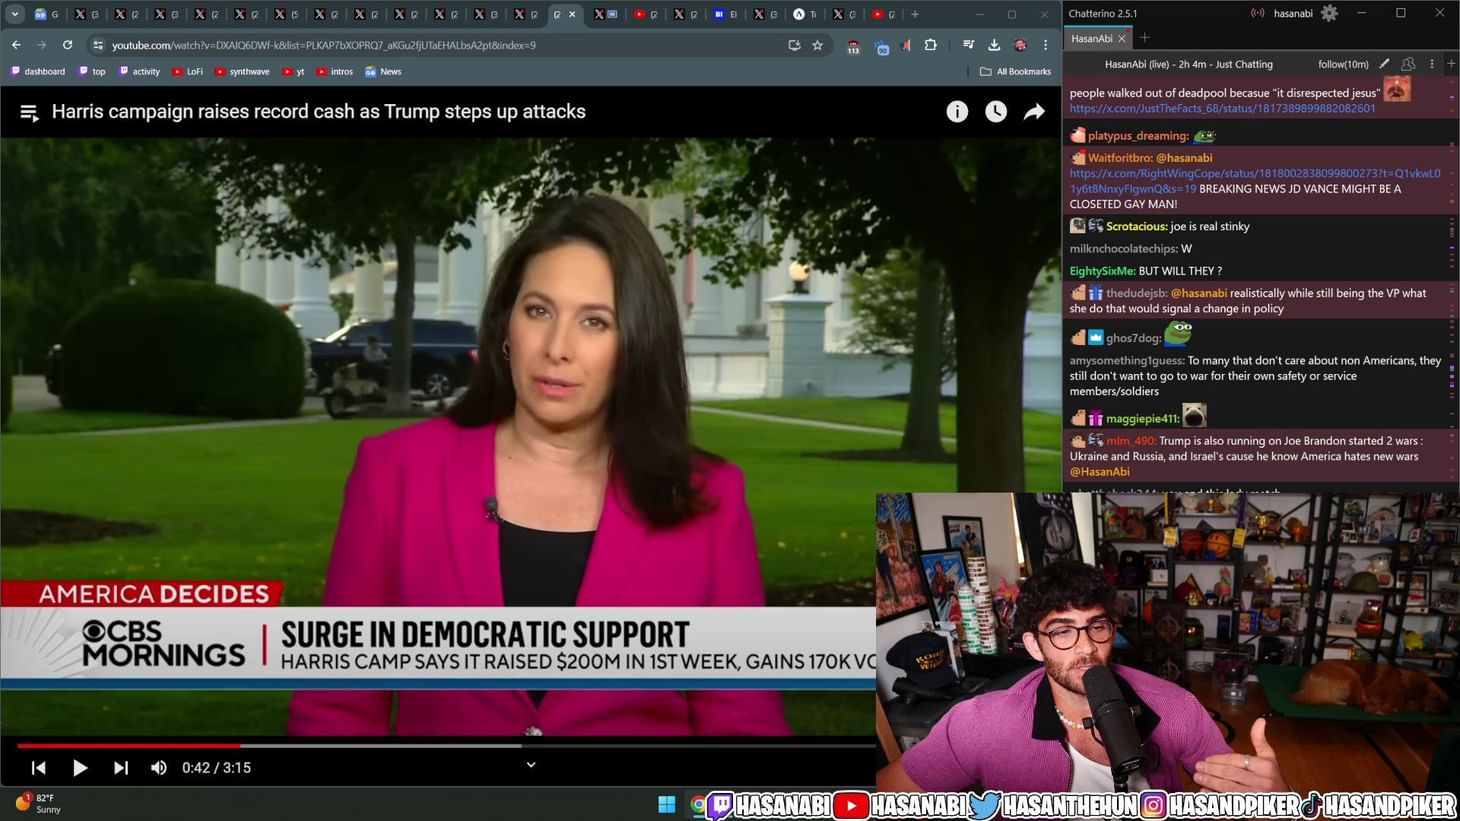Open the JustTheFacts_68 status link
Screen dimensions: 1460x821
(1222, 108)
